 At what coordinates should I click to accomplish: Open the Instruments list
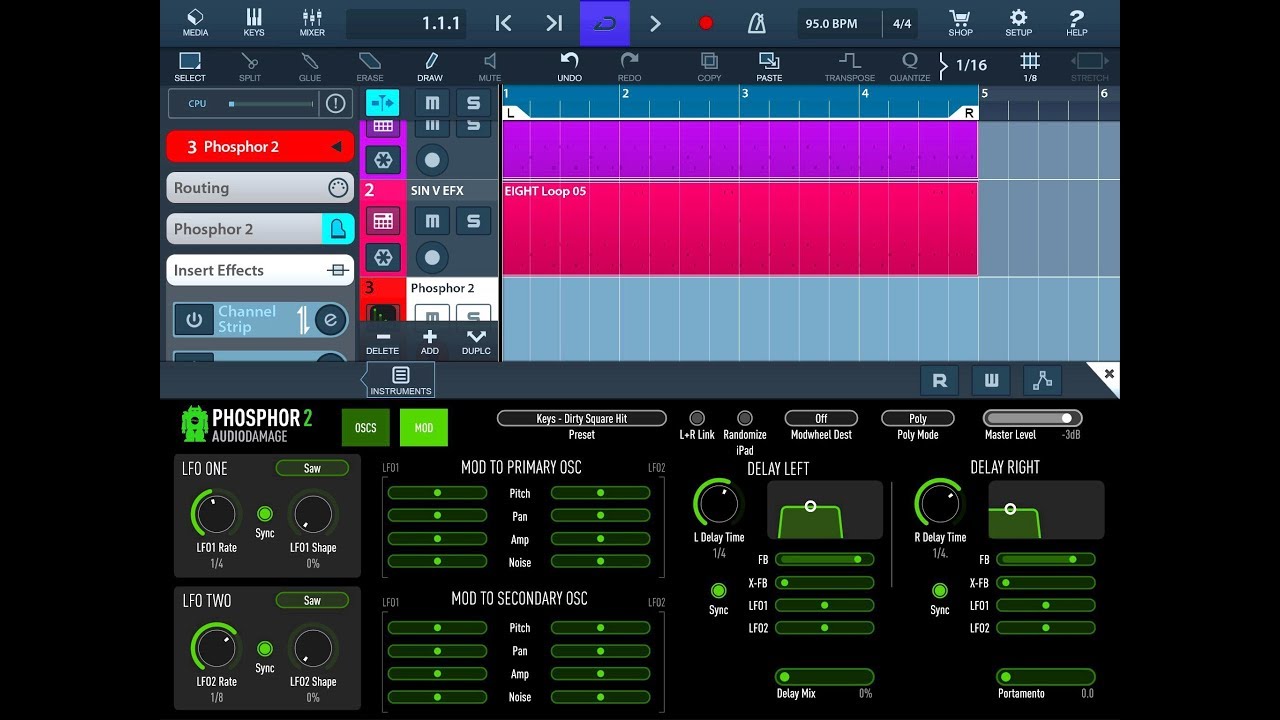click(400, 380)
